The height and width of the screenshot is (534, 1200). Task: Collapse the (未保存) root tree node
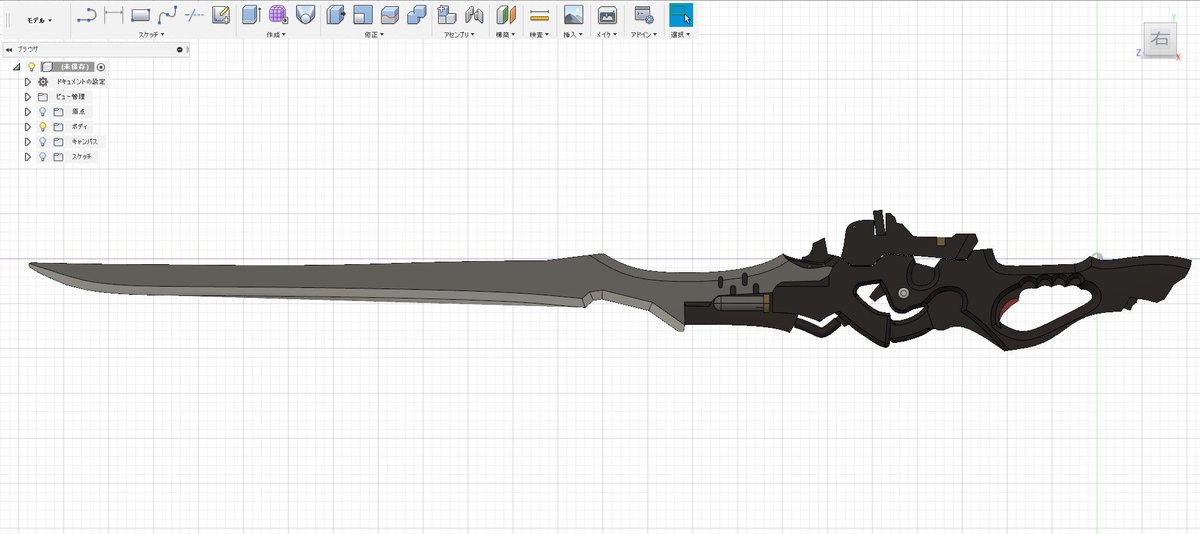[x=16, y=67]
